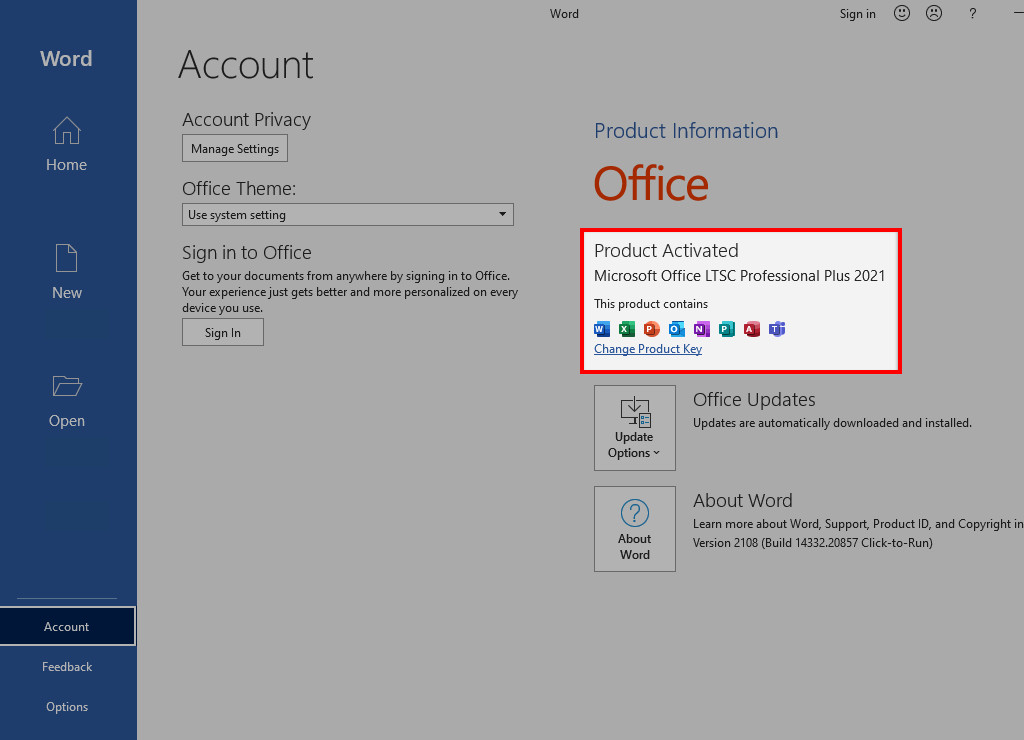Open Word Options from the sidebar
The image size is (1024, 740).
coord(67,707)
